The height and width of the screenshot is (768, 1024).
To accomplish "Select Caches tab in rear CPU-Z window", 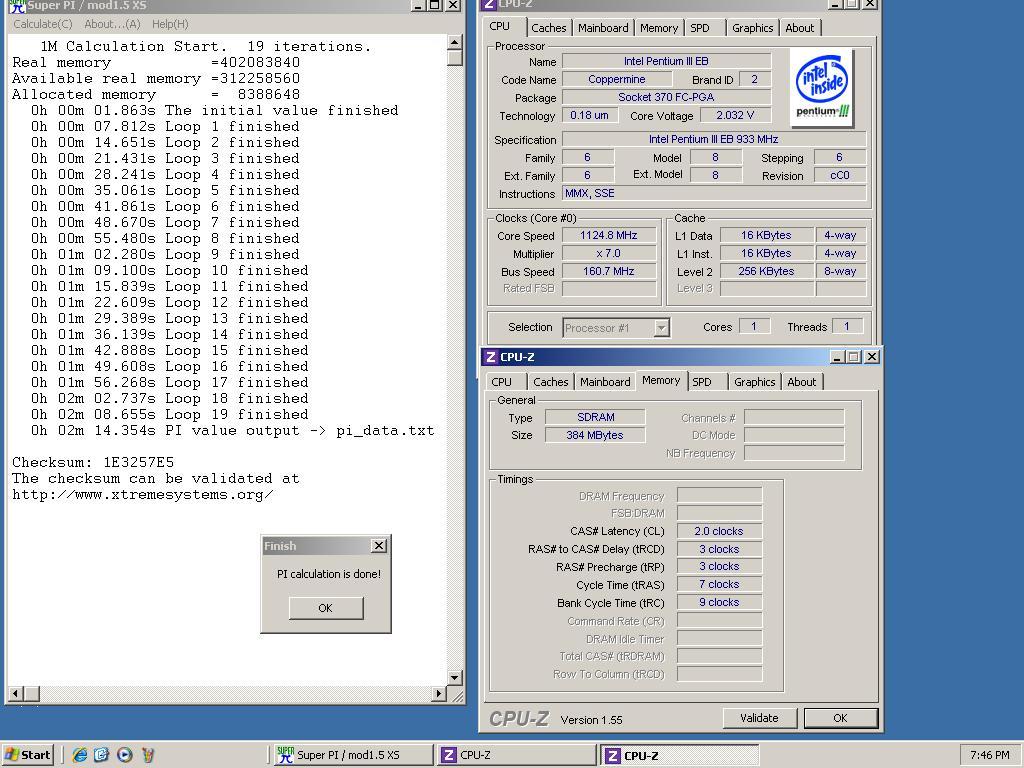I will (549, 28).
